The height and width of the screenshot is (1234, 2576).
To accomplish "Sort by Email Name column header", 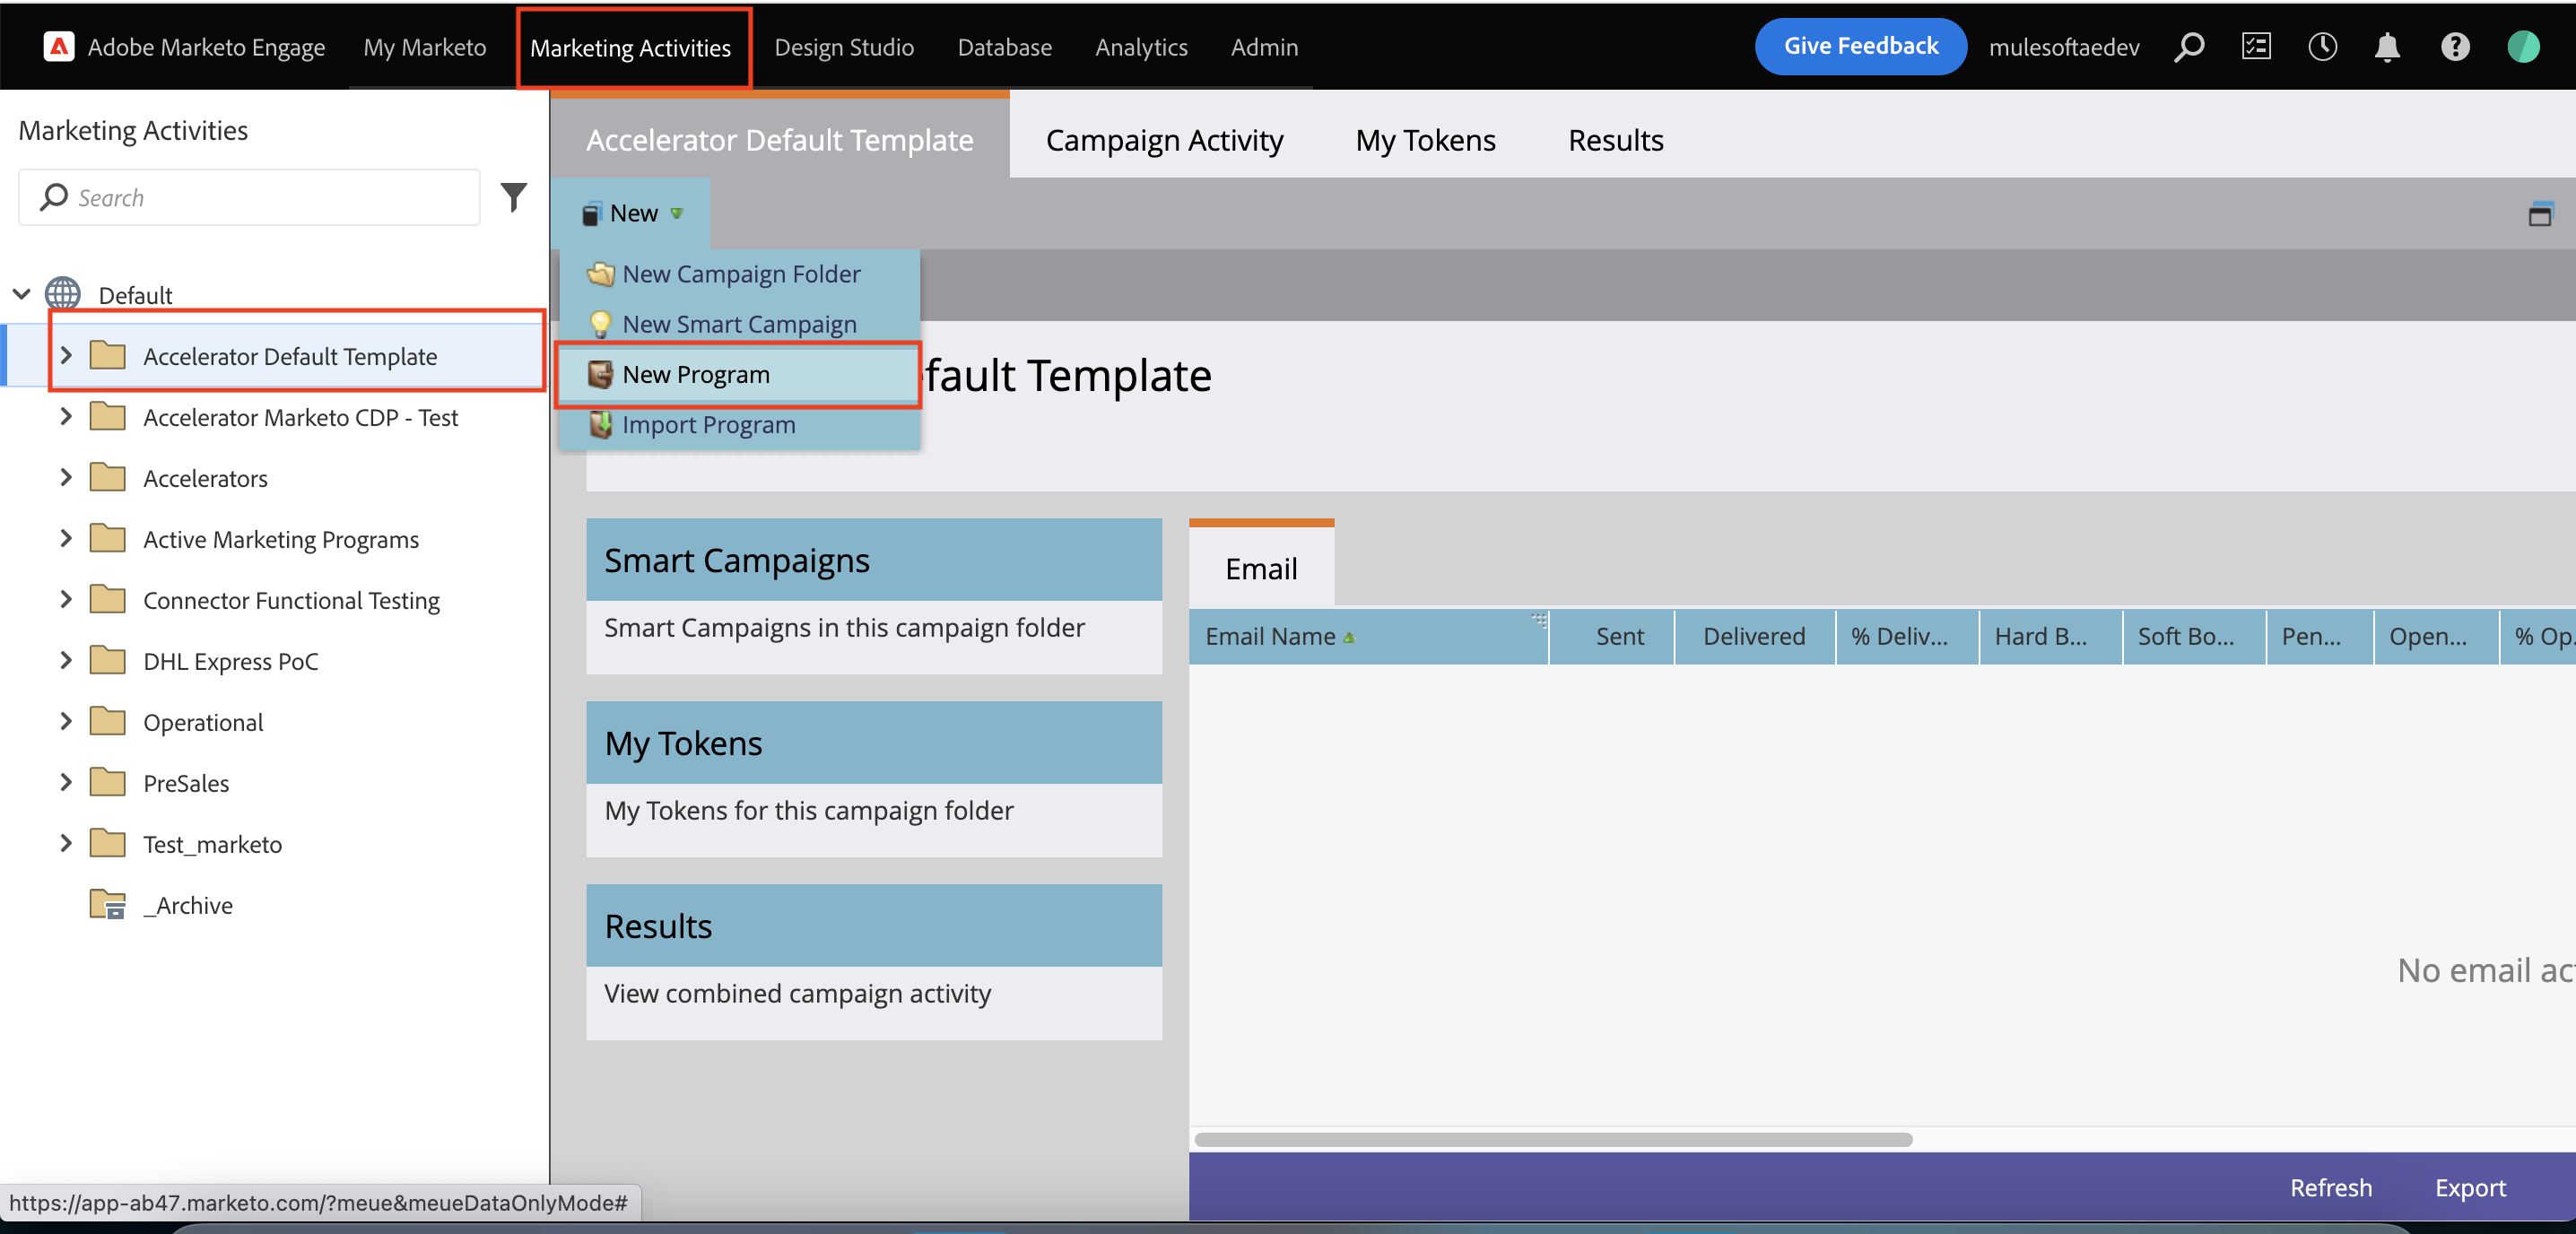I will [1367, 636].
